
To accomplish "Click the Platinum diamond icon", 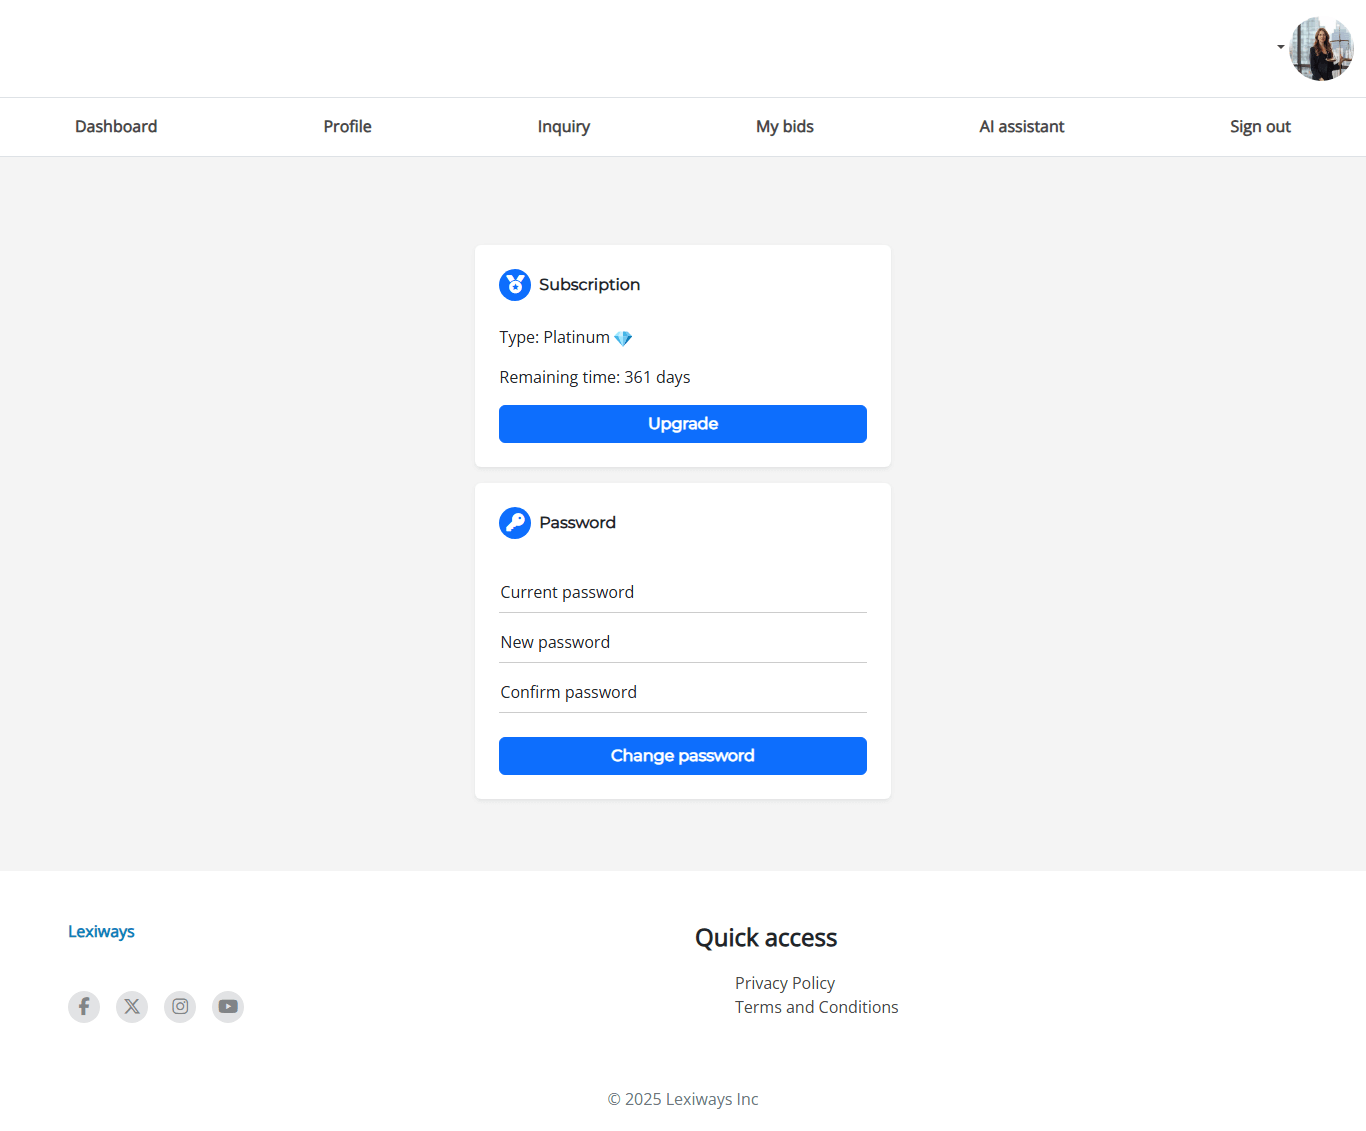I will (623, 338).
